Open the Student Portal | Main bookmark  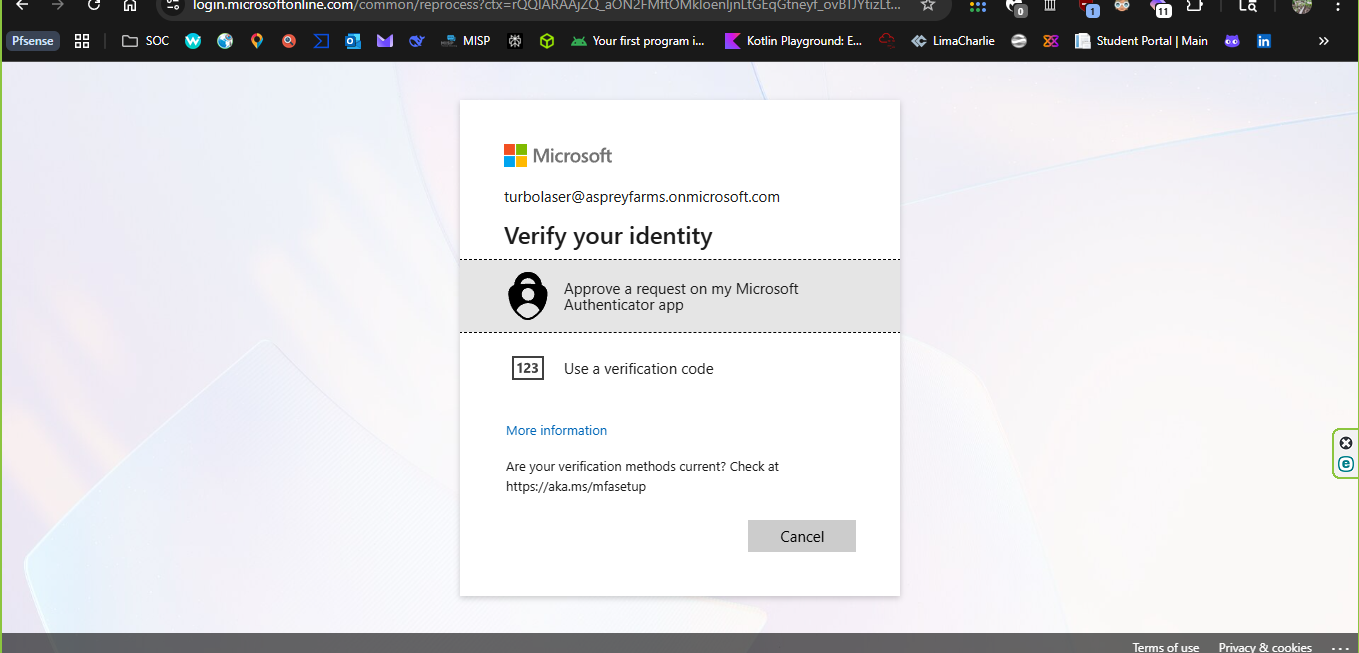tap(1141, 41)
